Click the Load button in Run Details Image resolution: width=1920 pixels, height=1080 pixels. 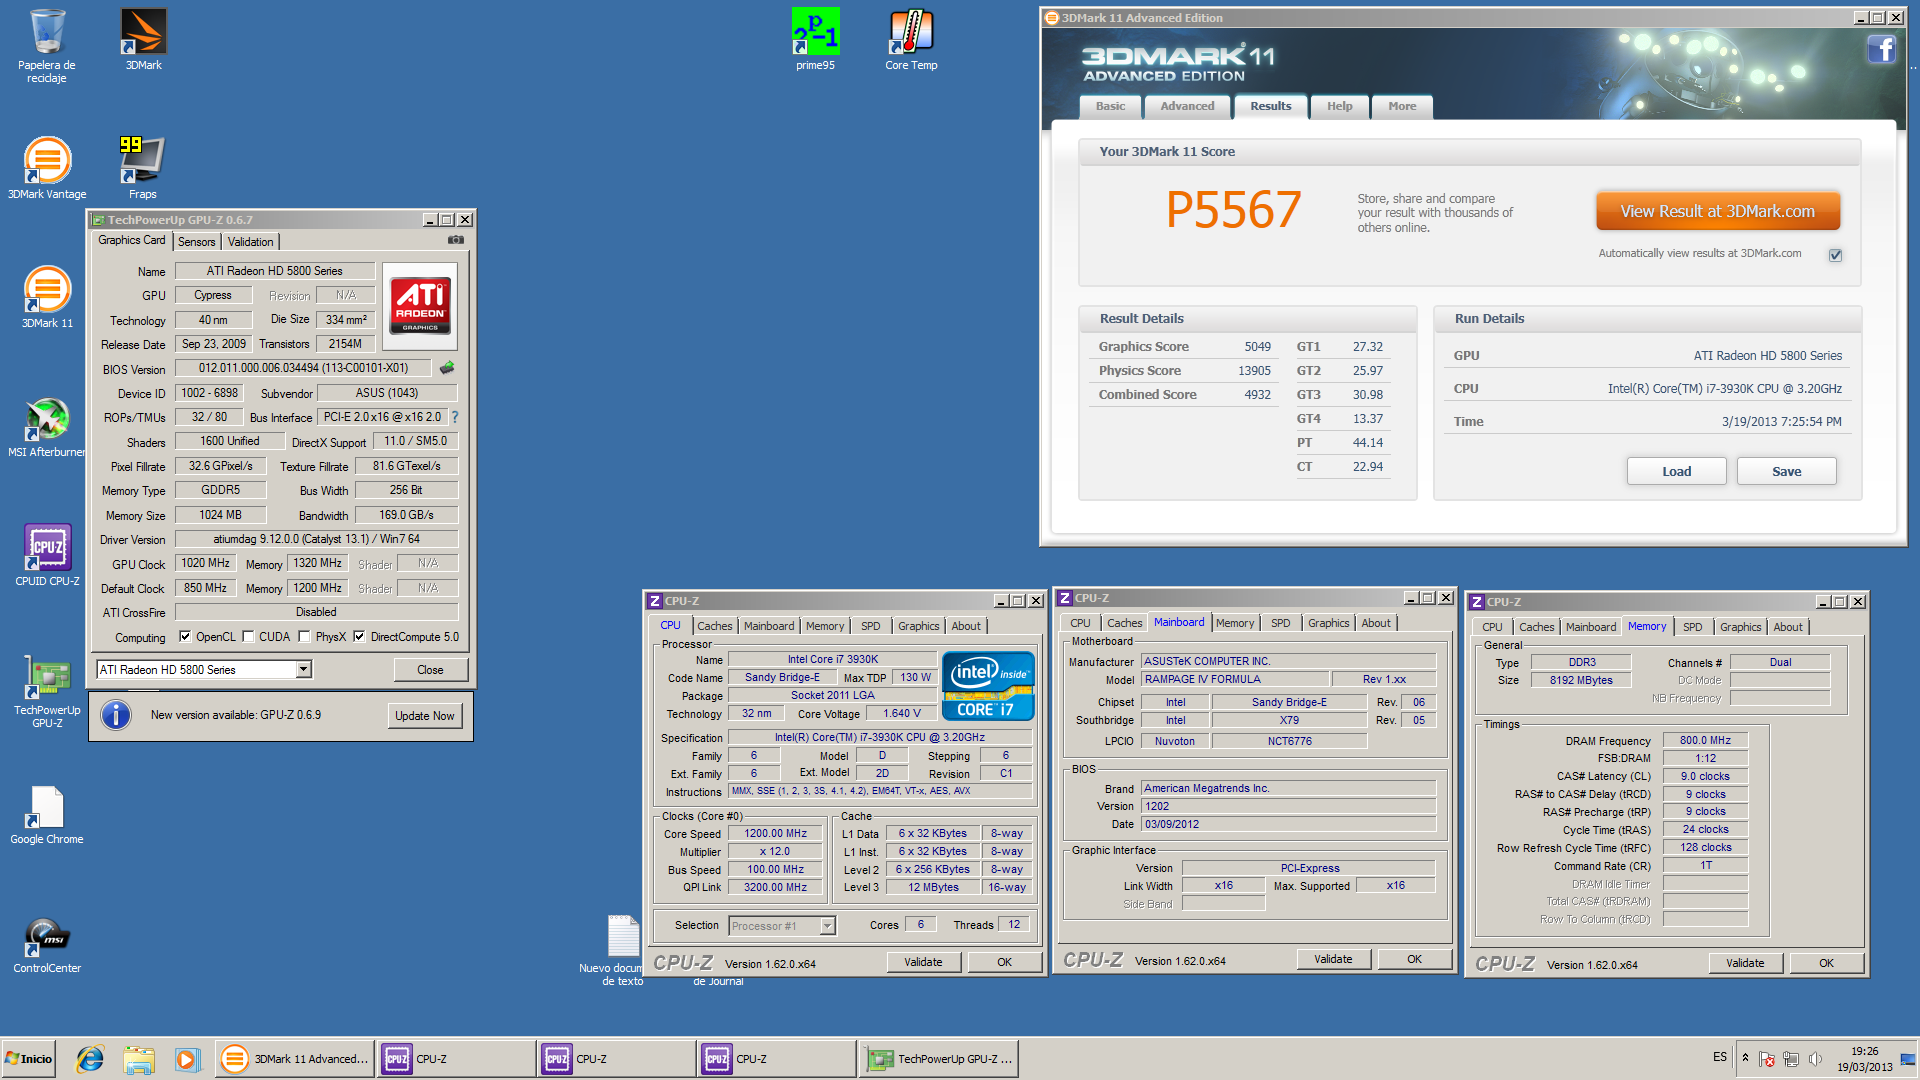[1676, 472]
